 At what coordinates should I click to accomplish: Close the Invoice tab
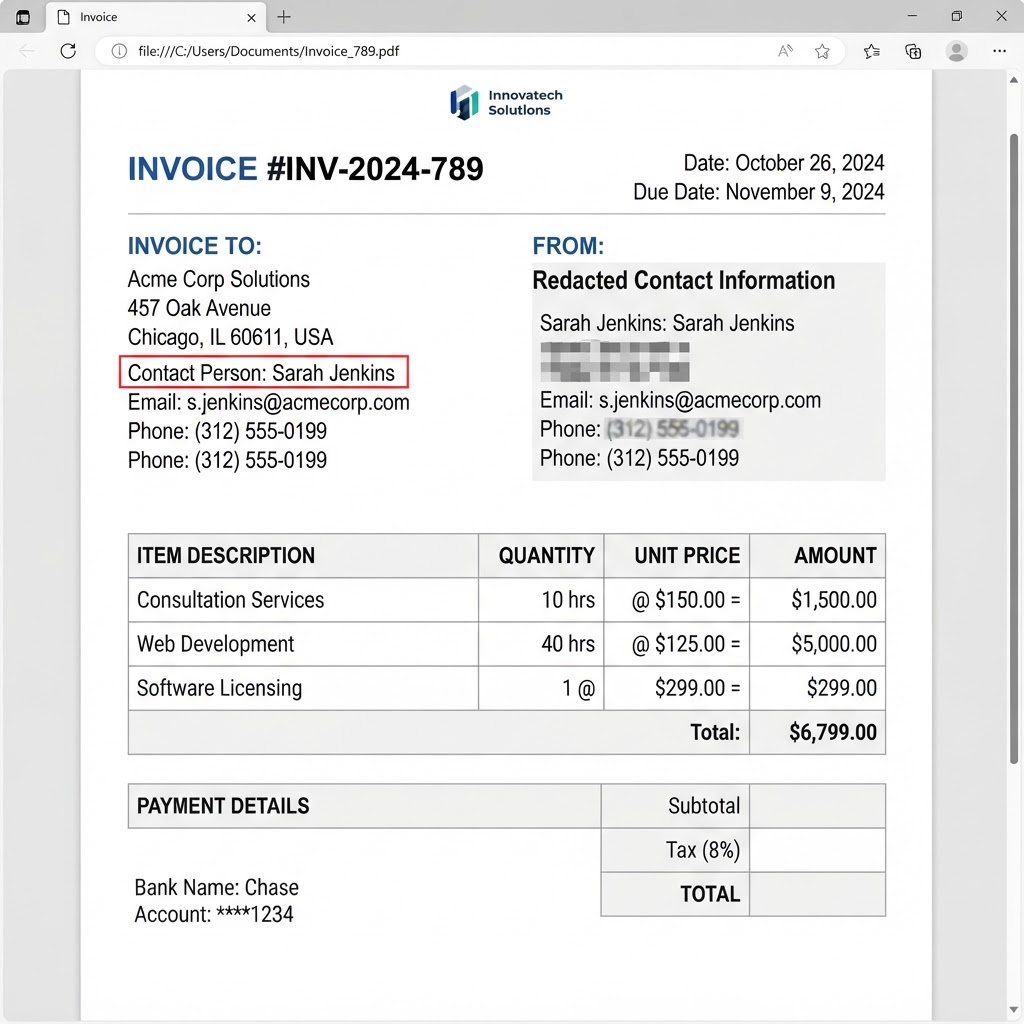251,18
